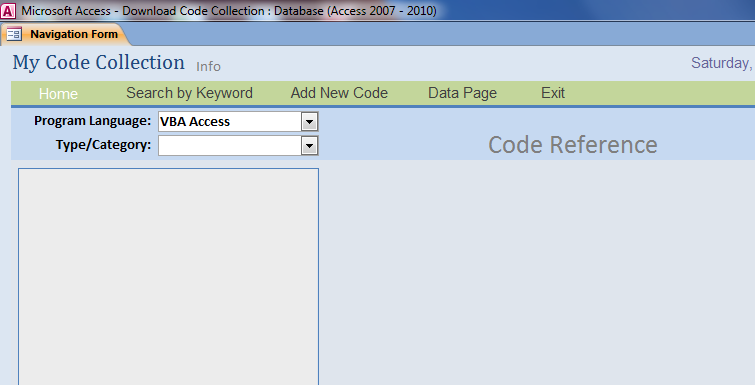Screen dimensions: 755x385
Task: Go to the Data Page tab
Action: tap(462, 93)
